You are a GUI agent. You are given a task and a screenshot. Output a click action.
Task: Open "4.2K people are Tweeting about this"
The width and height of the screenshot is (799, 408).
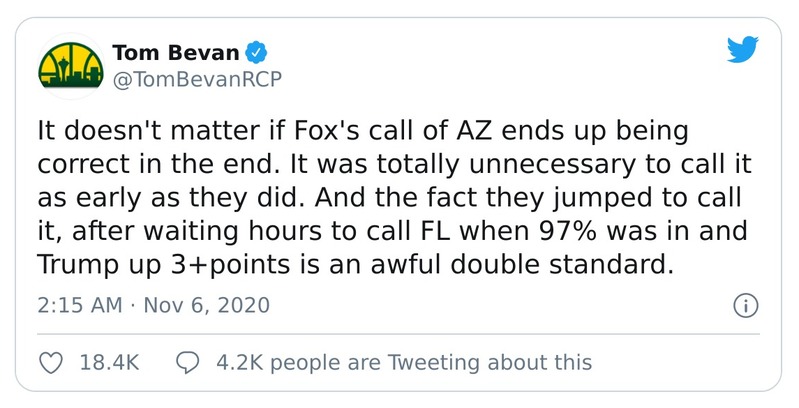coord(403,362)
